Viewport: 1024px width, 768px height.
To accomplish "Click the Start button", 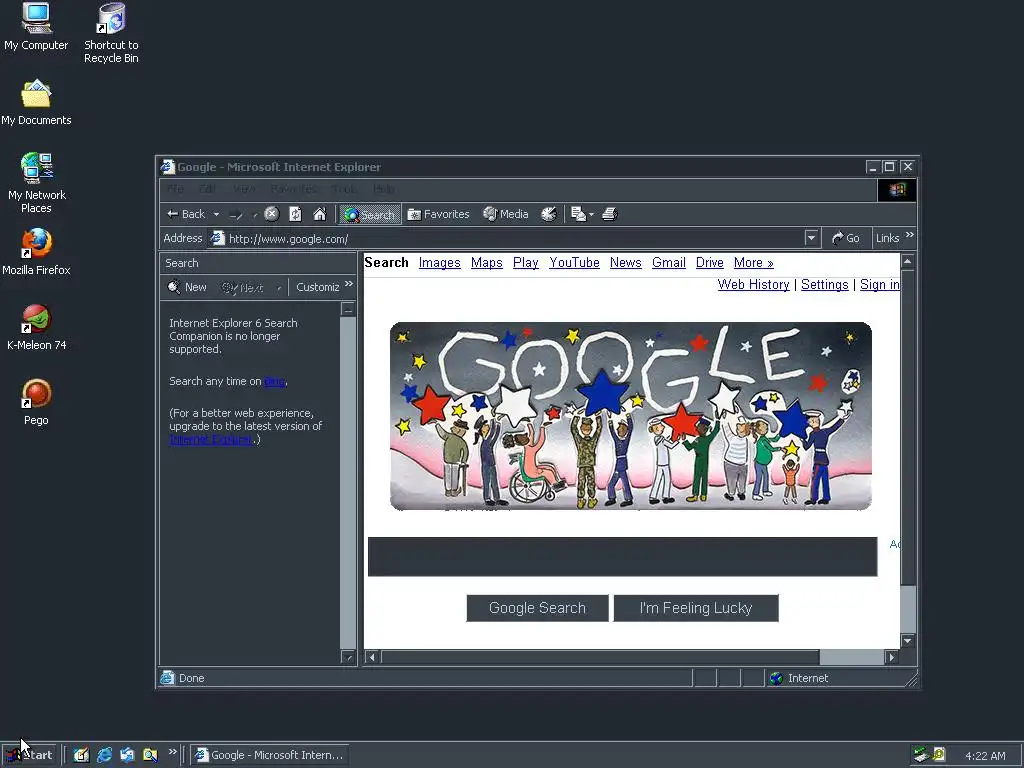I will [30, 755].
